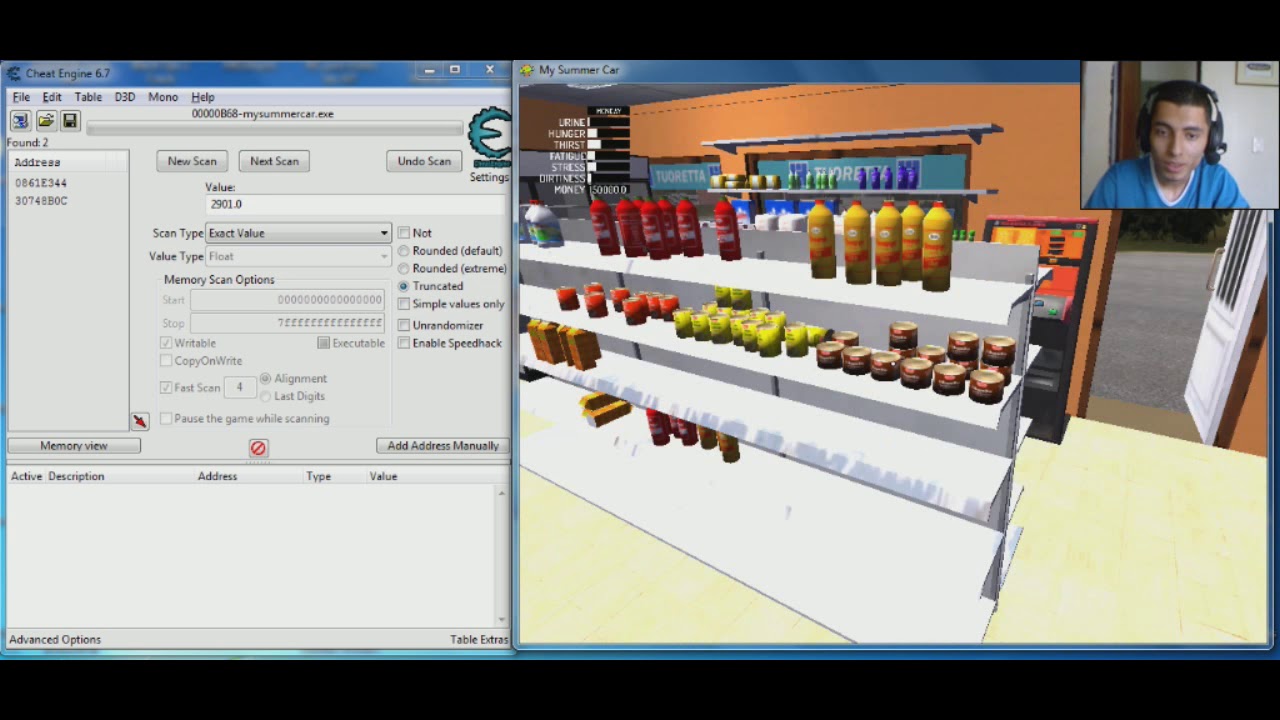Viewport: 1280px width, 720px height.
Task: Toggle the Writable checkbox
Action: tap(166, 343)
